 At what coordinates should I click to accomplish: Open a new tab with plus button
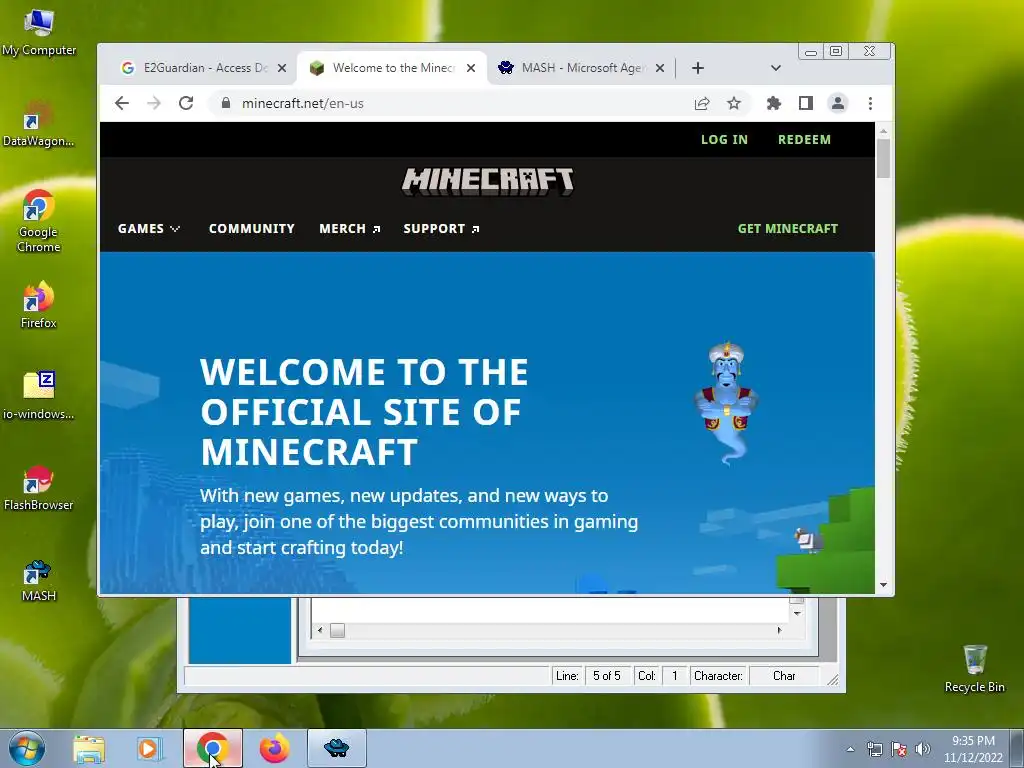697,68
